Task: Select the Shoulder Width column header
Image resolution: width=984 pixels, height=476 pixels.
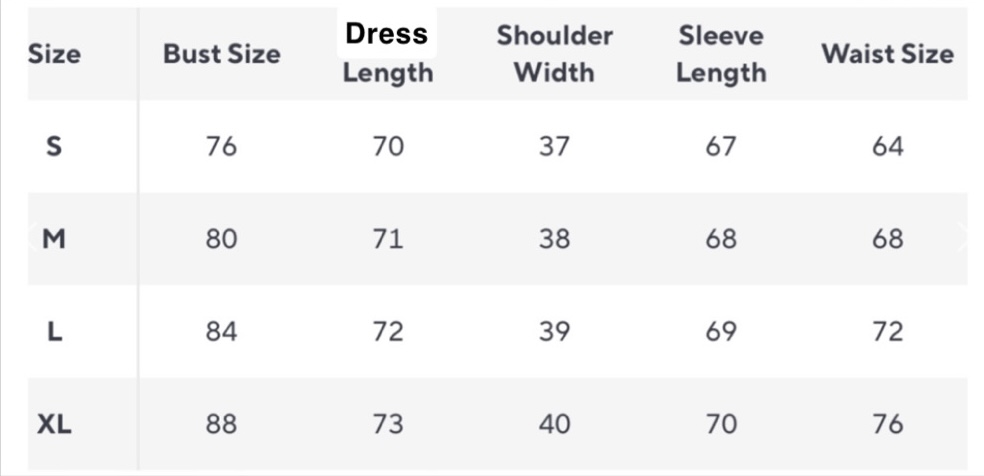Action: pyautogui.click(x=554, y=54)
